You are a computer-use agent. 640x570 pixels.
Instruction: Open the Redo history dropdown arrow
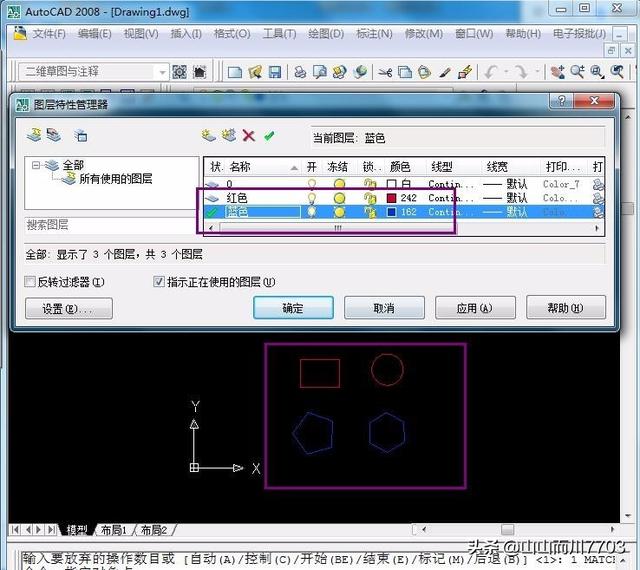coord(537,72)
